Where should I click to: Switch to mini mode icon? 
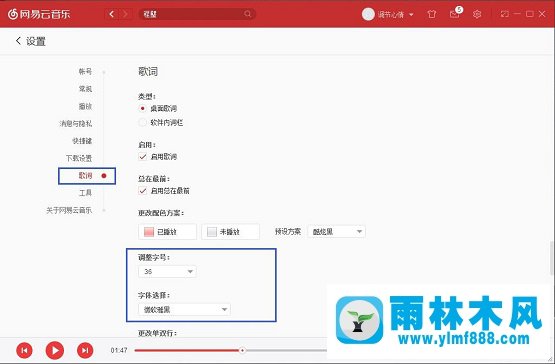click(x=504, y=14)
